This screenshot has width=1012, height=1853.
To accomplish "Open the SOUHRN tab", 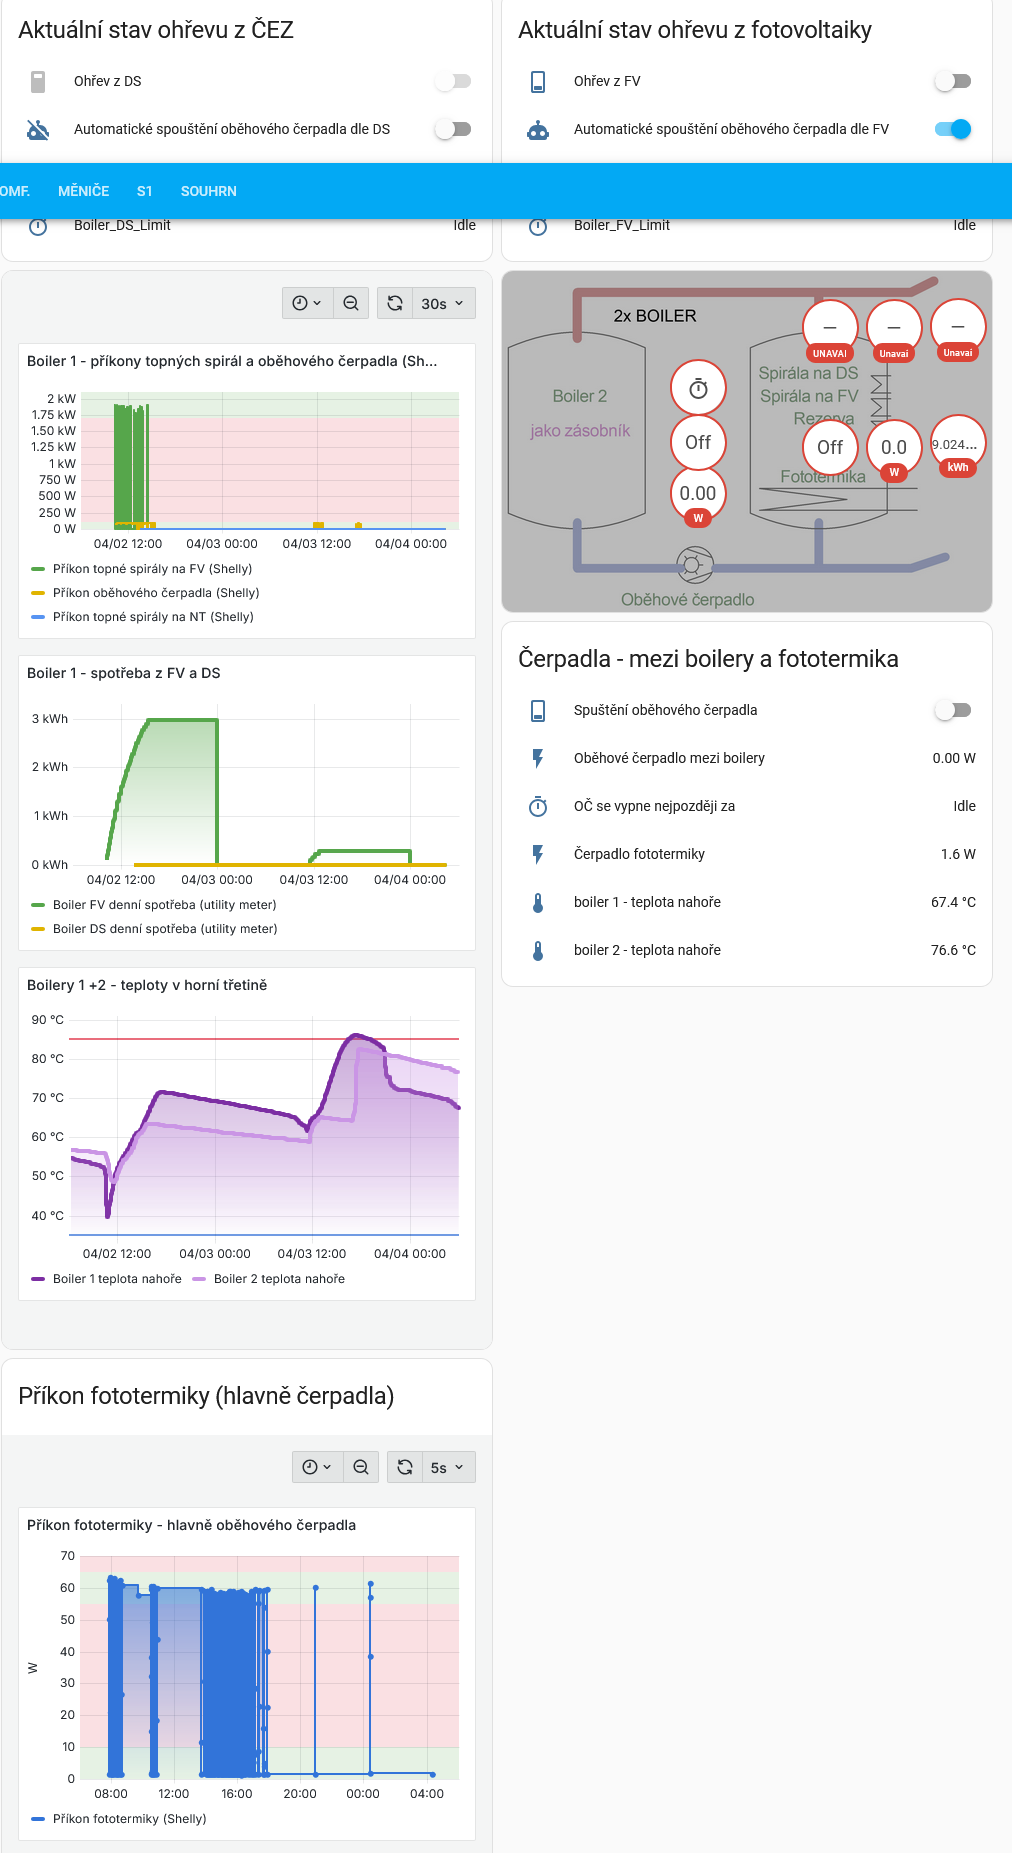I will (209, 191).
